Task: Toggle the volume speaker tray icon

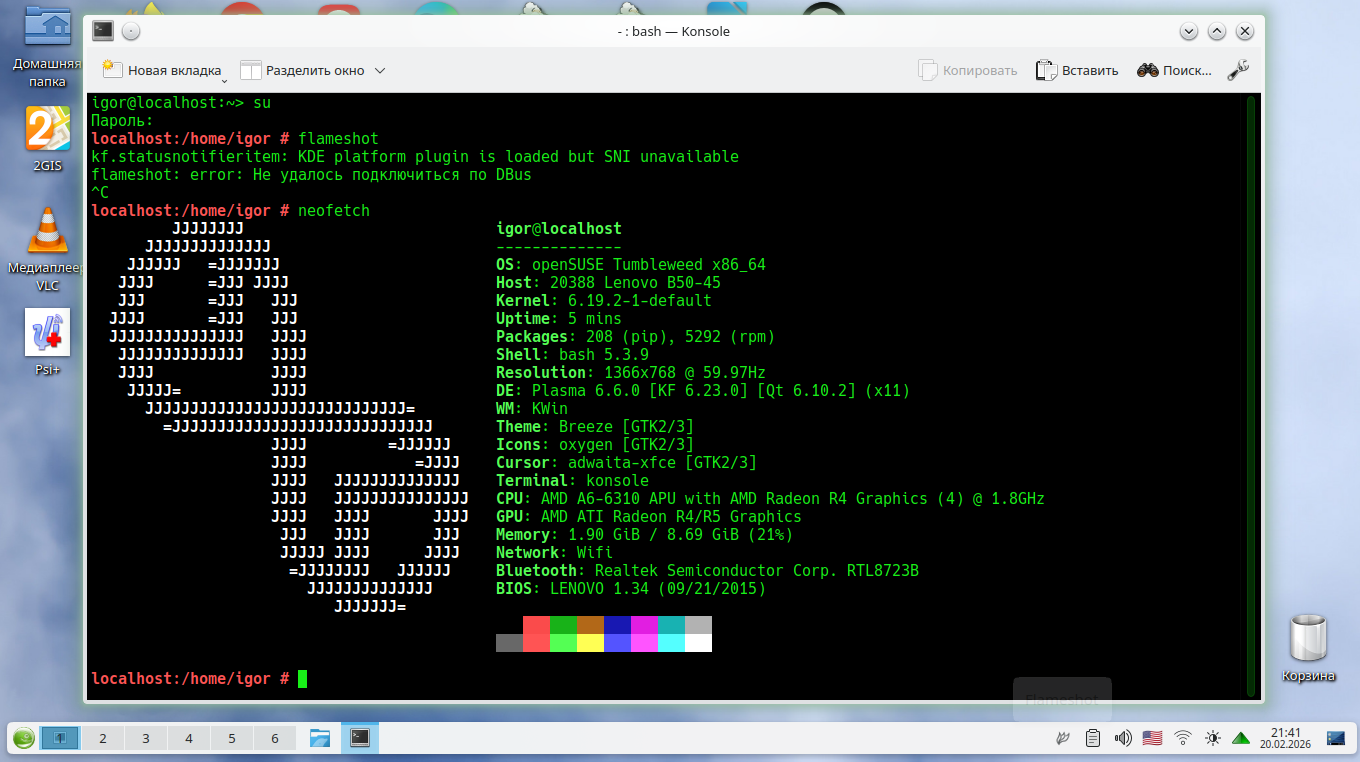Action: [x=1123, y=739]
